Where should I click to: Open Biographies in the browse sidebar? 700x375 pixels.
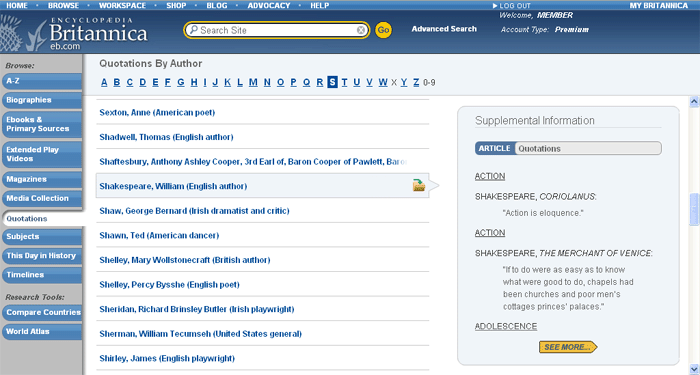click(x=42, y=100)
